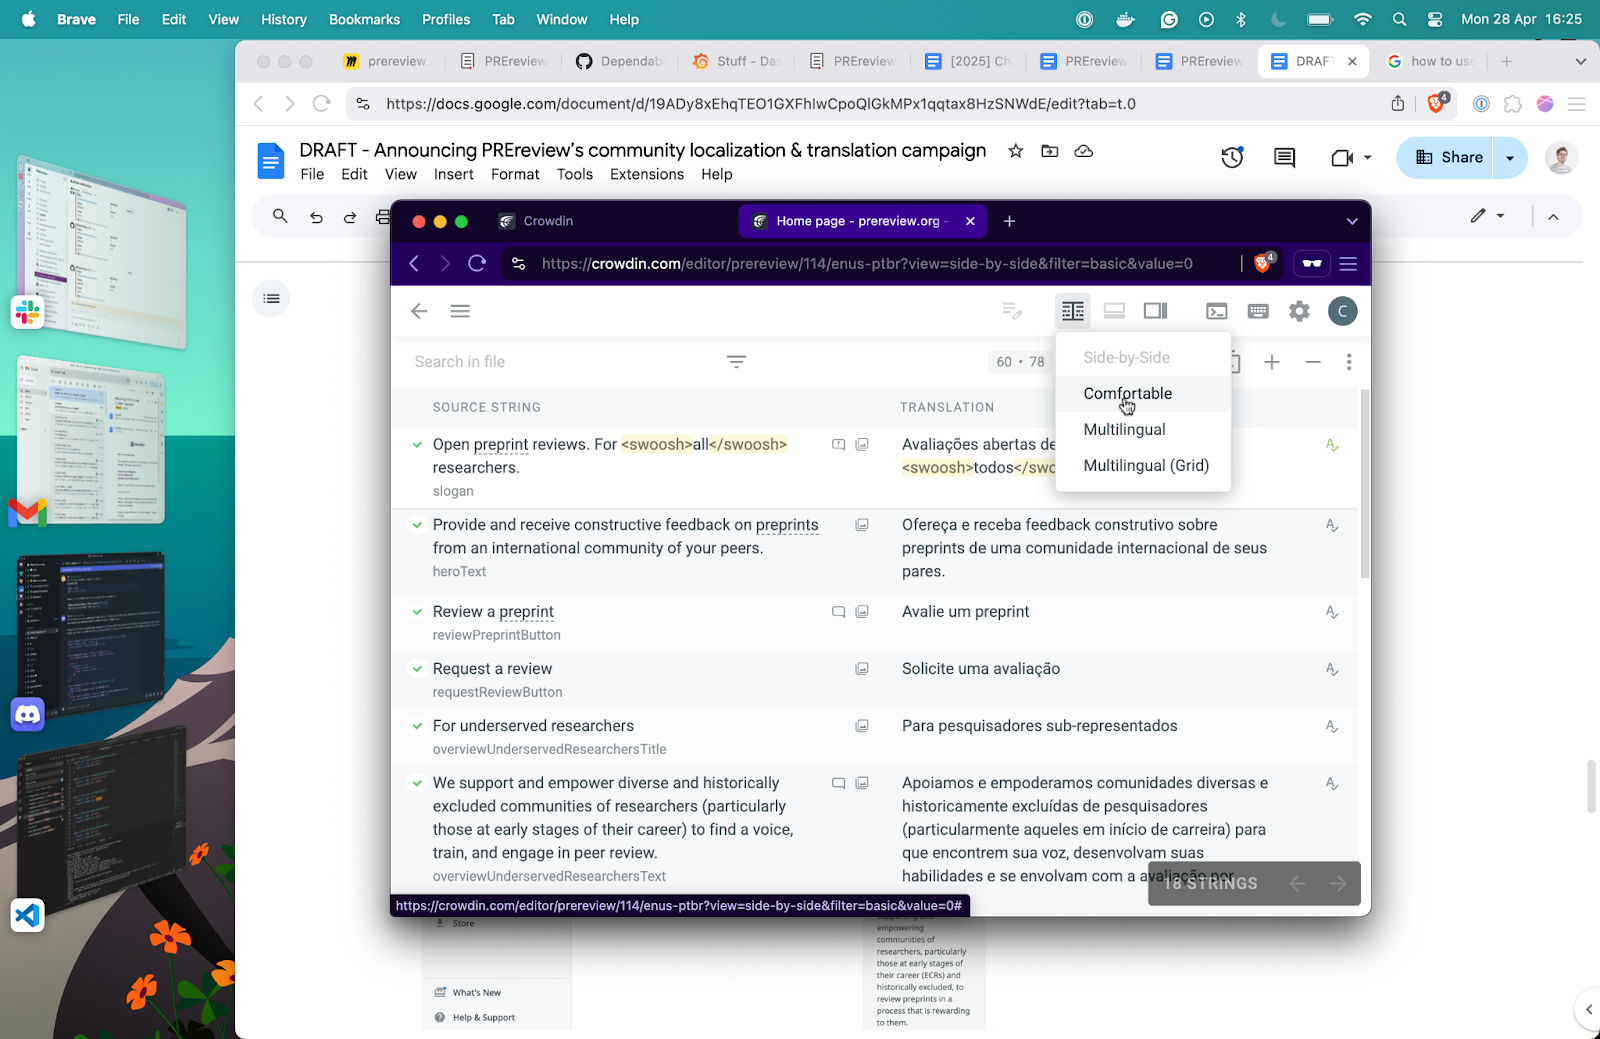Toggle approval check for slogan string
This screenshot has width=1600, height=1039.
point(417,445)
